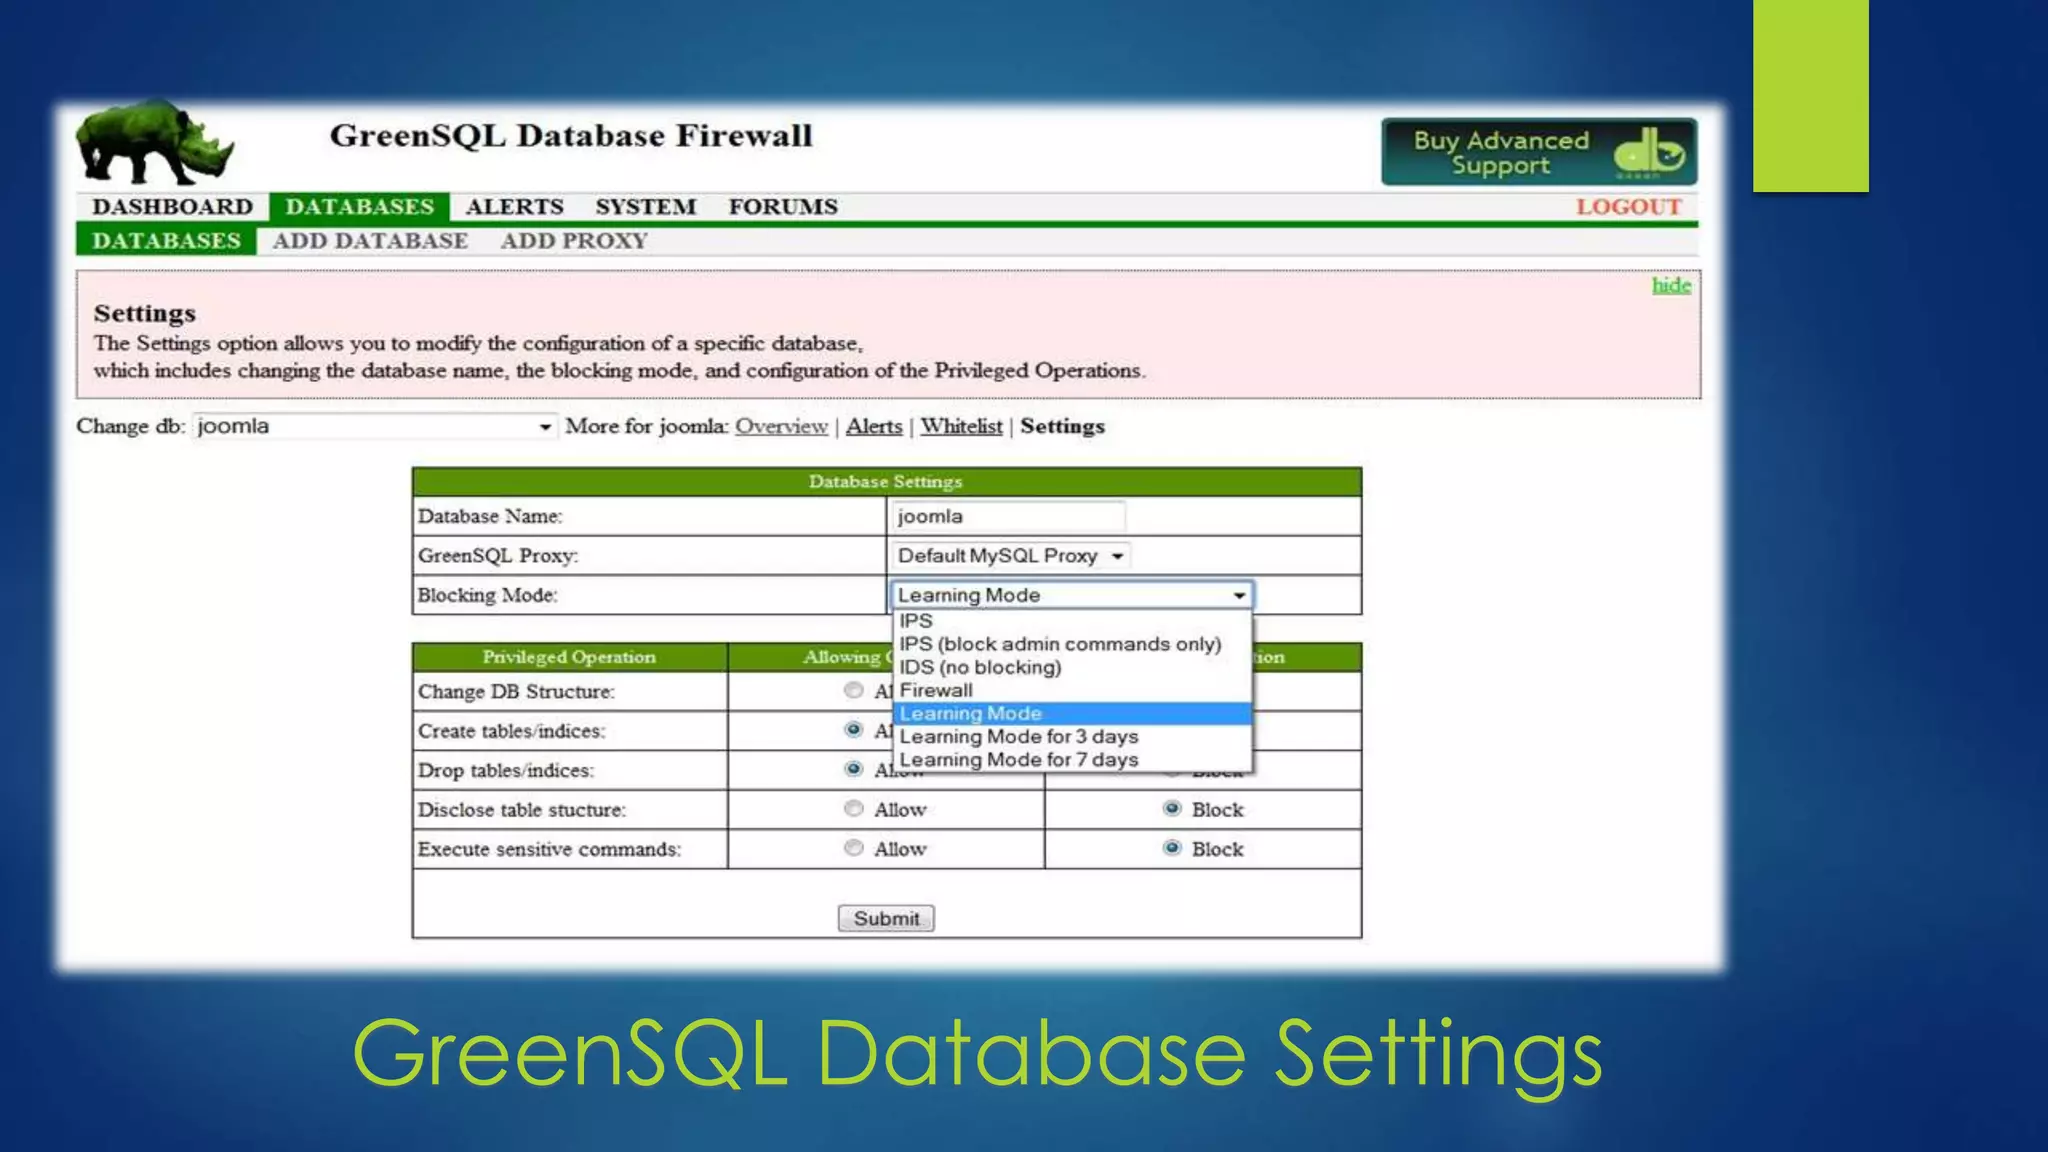The width and height of the screenshot is (2048, 1152).
Task: Click the LOGOUT link
Action: point(1629,207)
